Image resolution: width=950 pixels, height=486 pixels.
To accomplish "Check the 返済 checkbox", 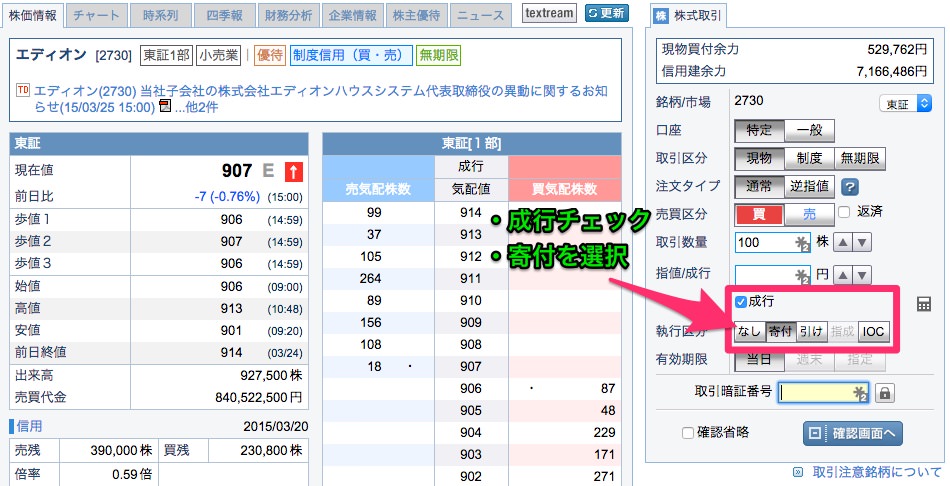I will pos(844,211).
